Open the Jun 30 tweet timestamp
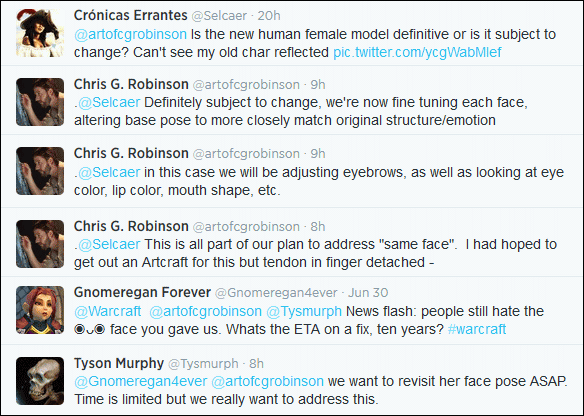This screenshot has width=584, height=416. pos(368,293)
